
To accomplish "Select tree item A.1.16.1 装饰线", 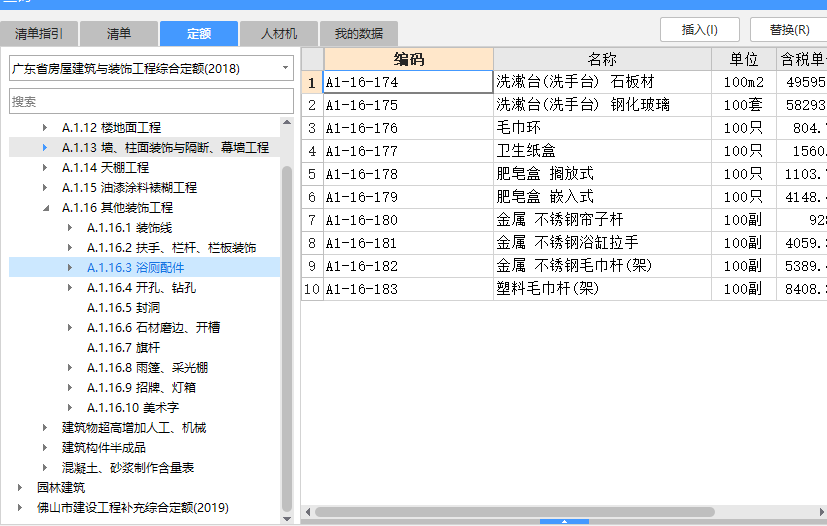I will point(130,228).
